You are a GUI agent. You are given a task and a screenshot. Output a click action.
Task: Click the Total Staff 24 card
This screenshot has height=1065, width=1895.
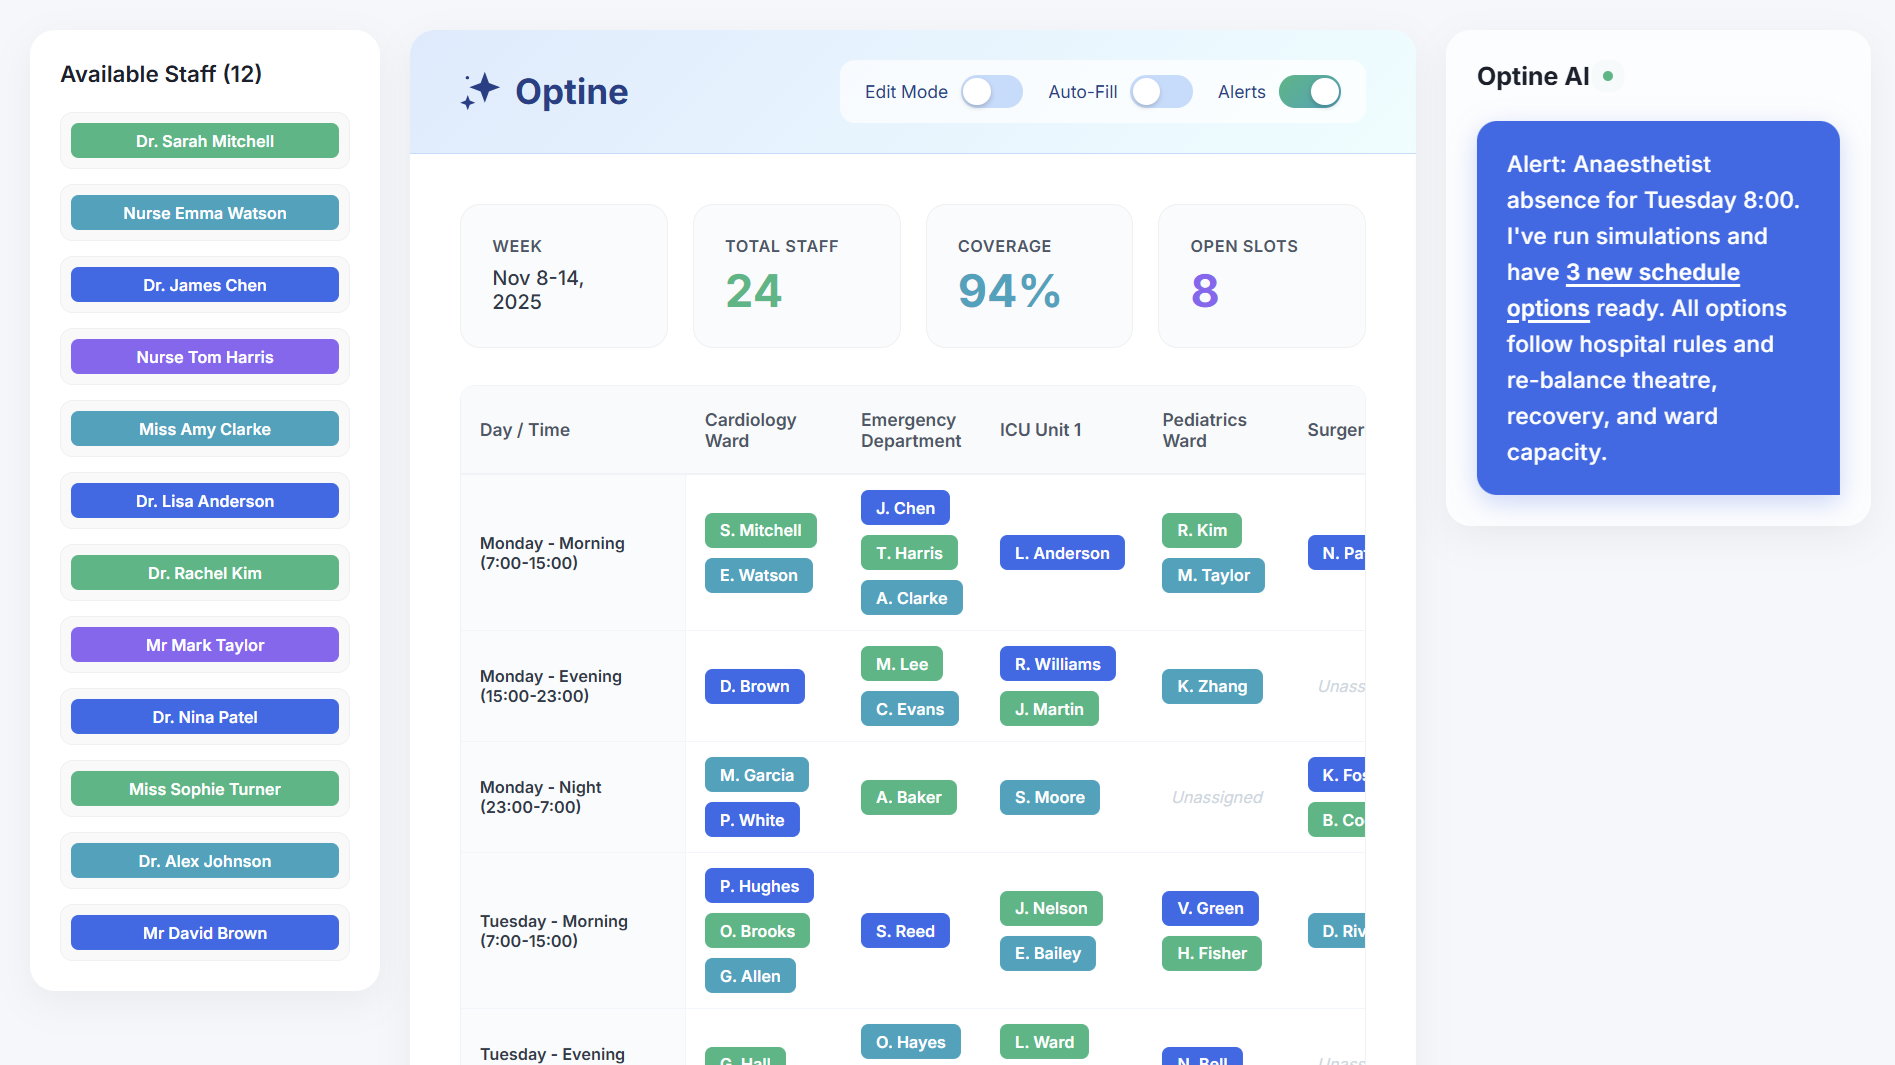796,276
